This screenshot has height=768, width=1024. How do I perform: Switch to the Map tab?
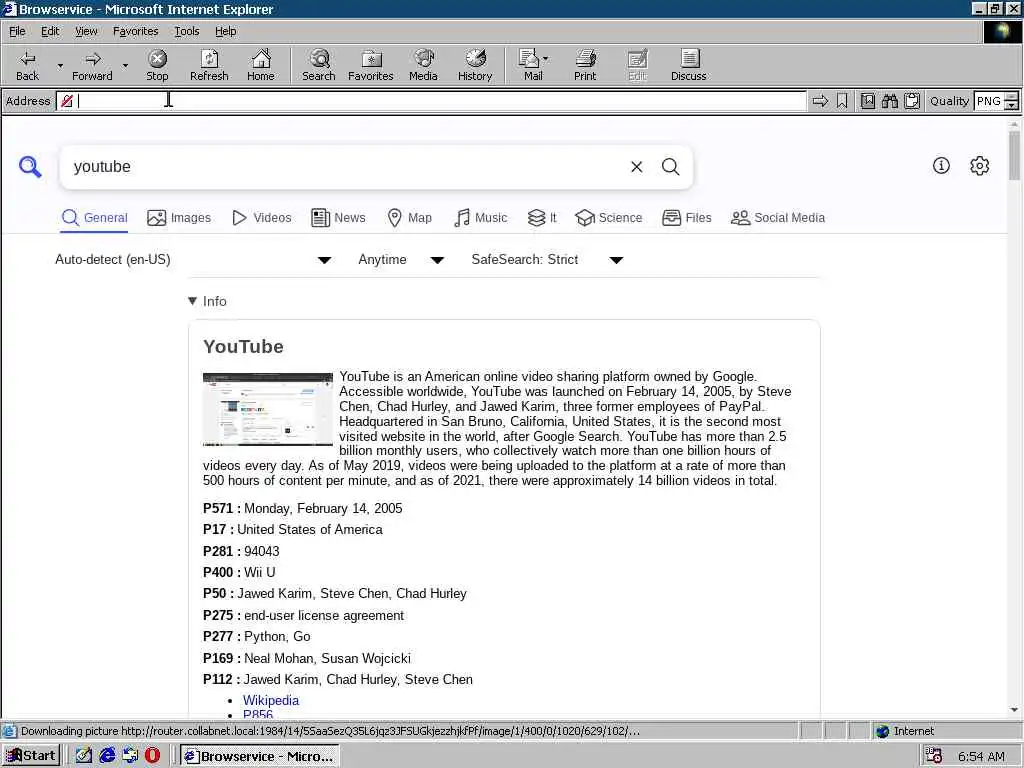point(409,217)
